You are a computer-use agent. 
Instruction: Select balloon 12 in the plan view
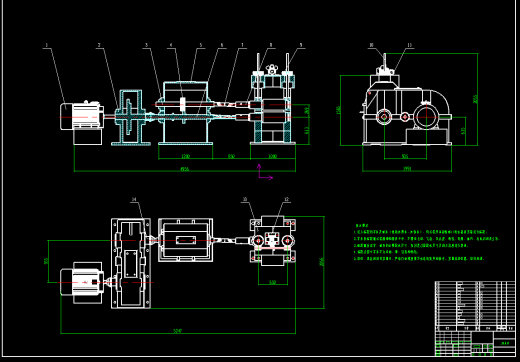(286, 199)
